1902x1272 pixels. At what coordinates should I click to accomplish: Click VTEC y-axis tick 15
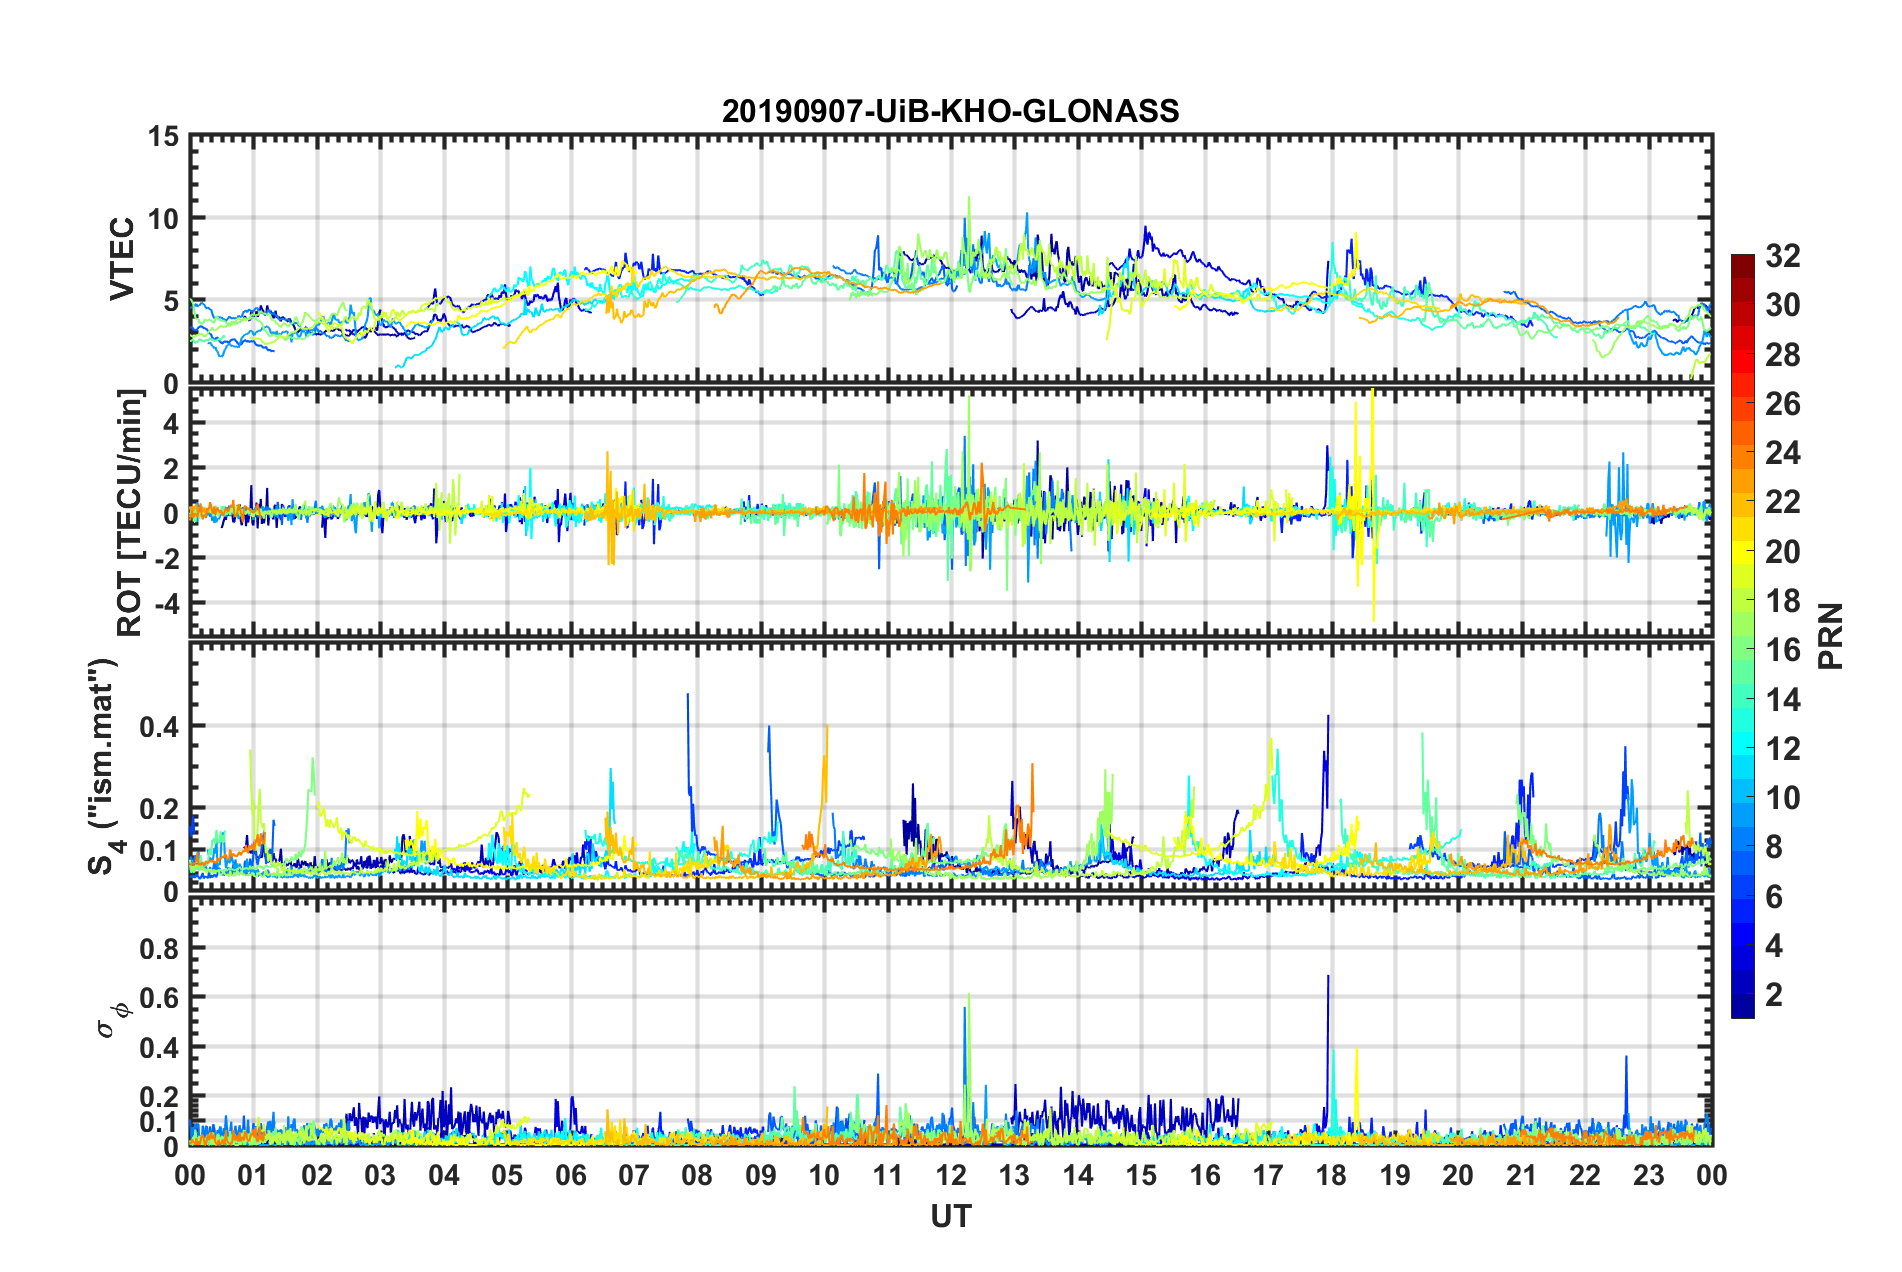(x=164, y=137)
